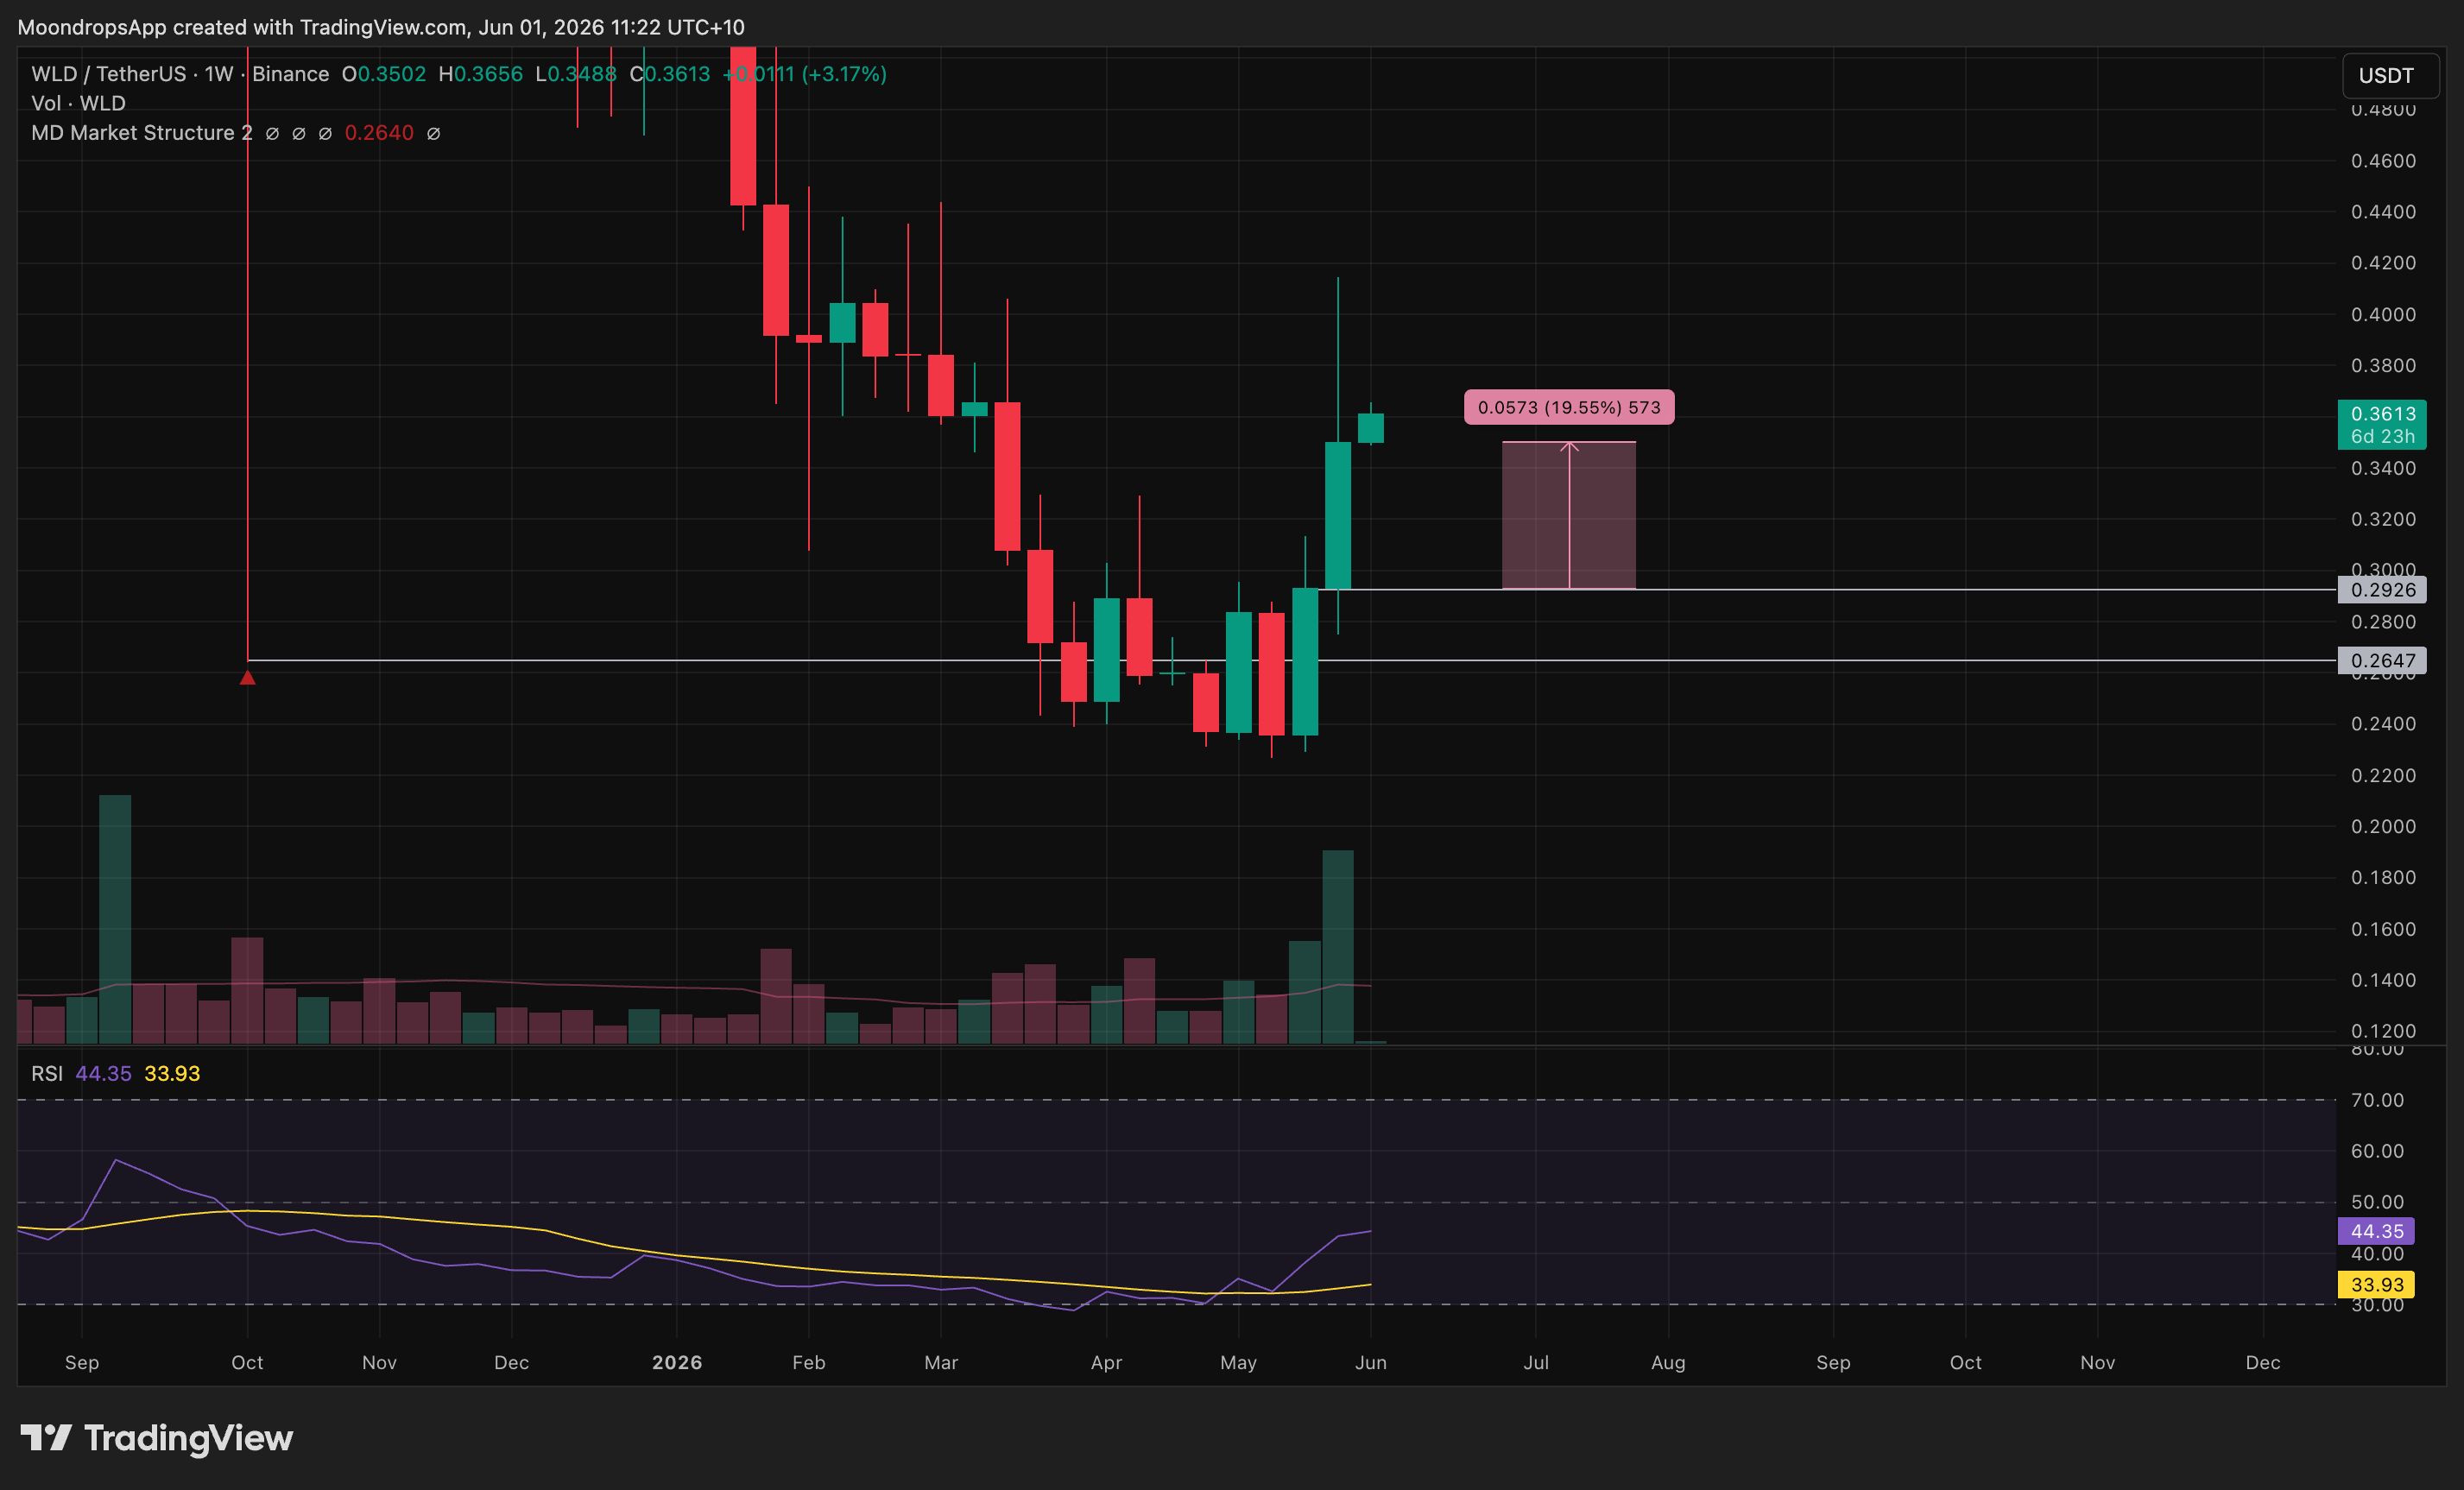Screen dimensions: 2464x1490
Task: Click the Jun label on time axis
Action: [1371, 1363]
